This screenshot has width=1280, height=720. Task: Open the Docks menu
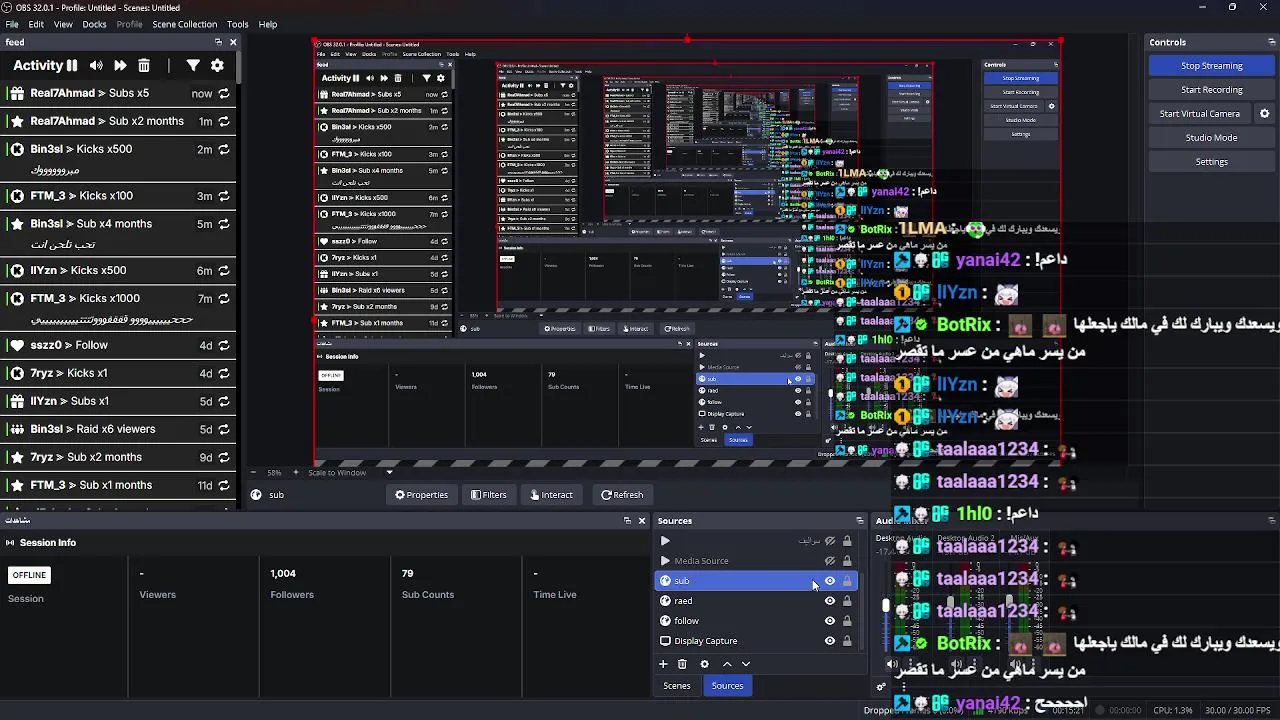click(x=94, y=24)
